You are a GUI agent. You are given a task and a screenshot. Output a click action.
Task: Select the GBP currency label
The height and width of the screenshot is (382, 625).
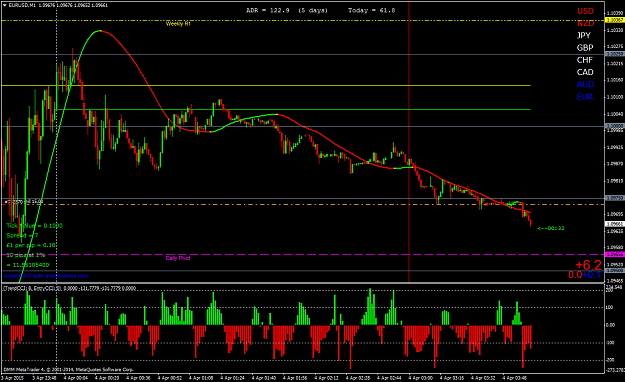point(585,48)
